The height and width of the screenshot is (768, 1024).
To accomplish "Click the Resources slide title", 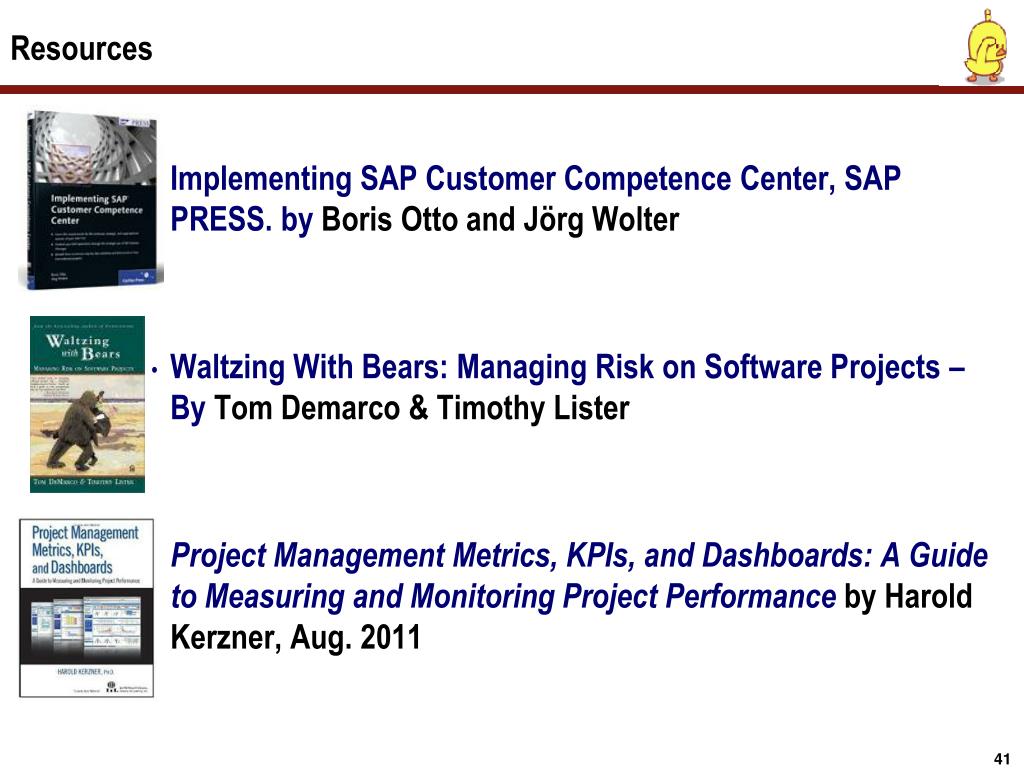I will (82, 49).
